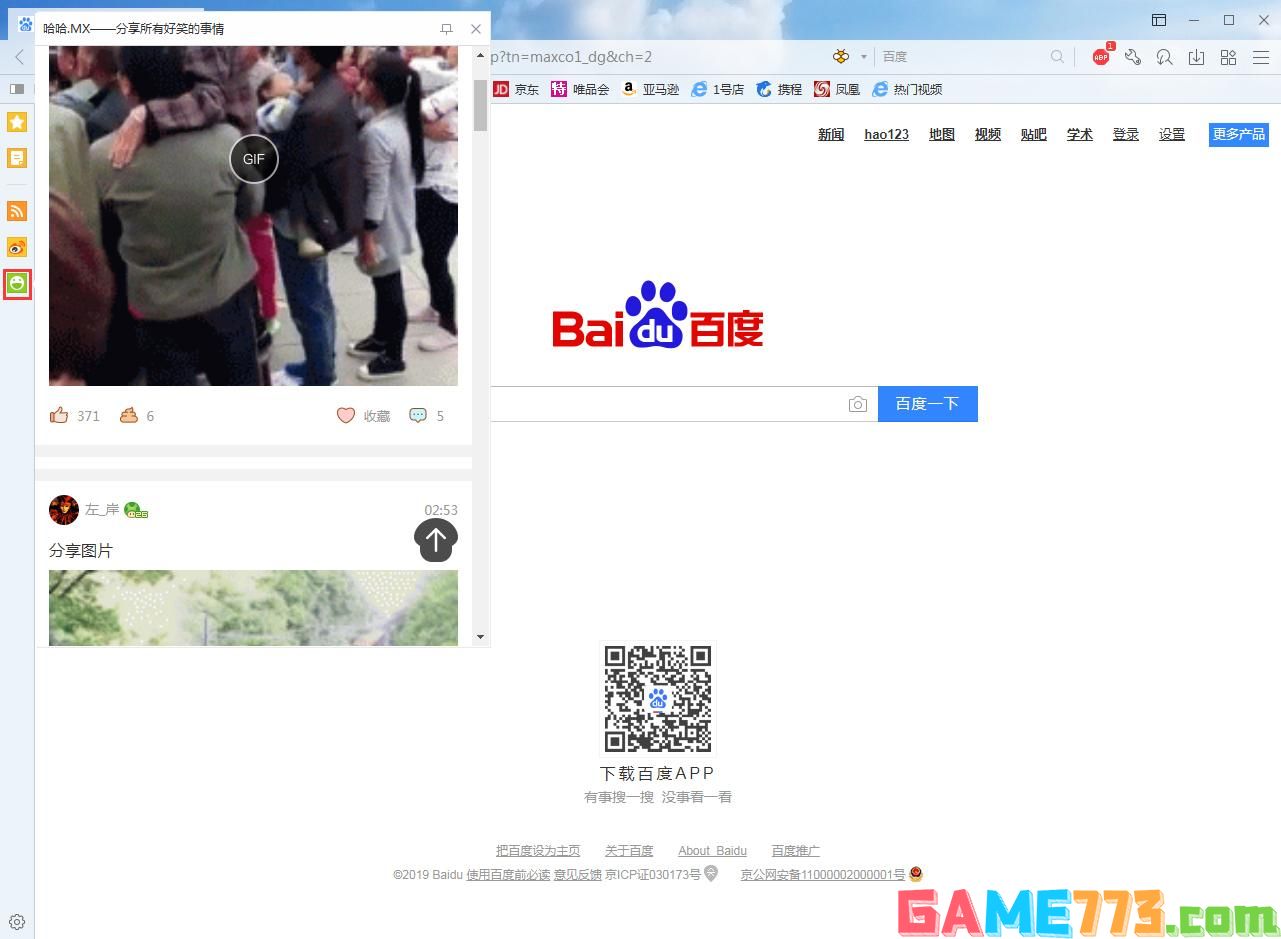Viewport: 1281px width, 939px height.
Task: Play the GIF in the post
Action: (254, 159)
